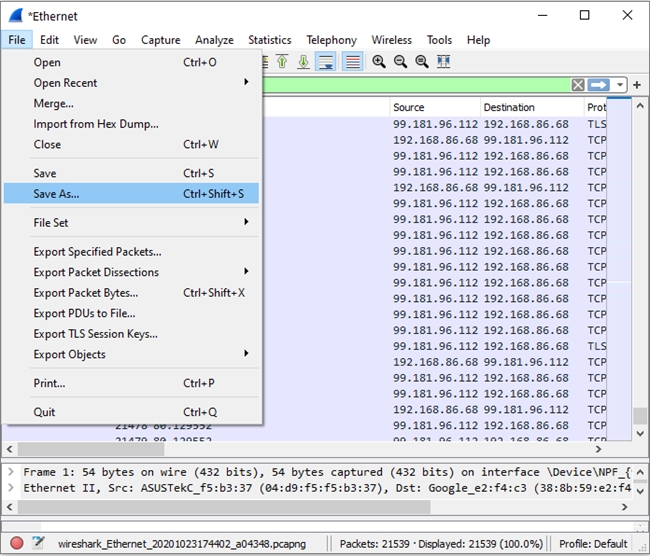
Task: Open the display filter history dropdown
Action: pos(620,86)
